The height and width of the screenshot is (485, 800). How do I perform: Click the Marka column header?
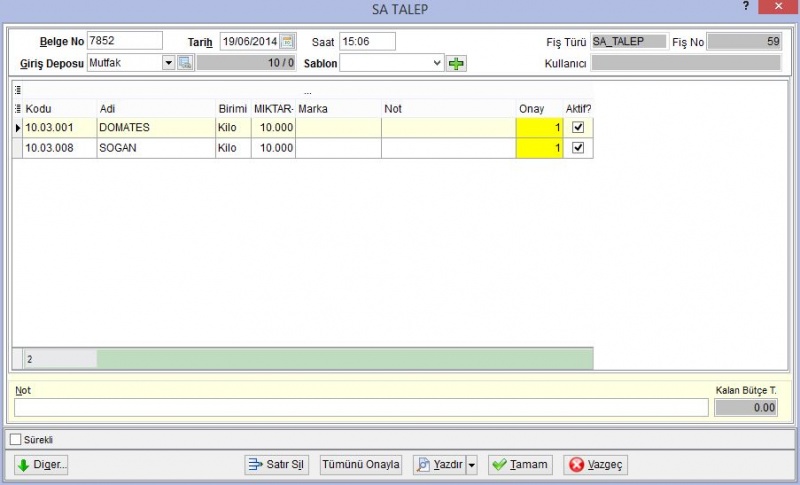pyautogui.click(x=338, y=109)
